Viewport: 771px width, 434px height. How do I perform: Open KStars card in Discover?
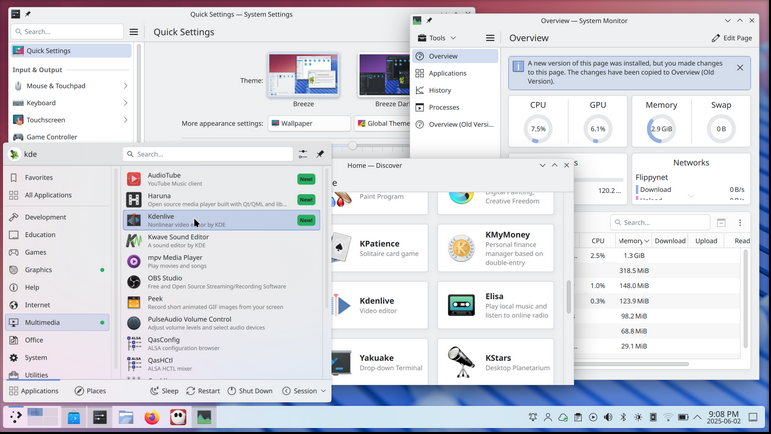click(496, 362)
